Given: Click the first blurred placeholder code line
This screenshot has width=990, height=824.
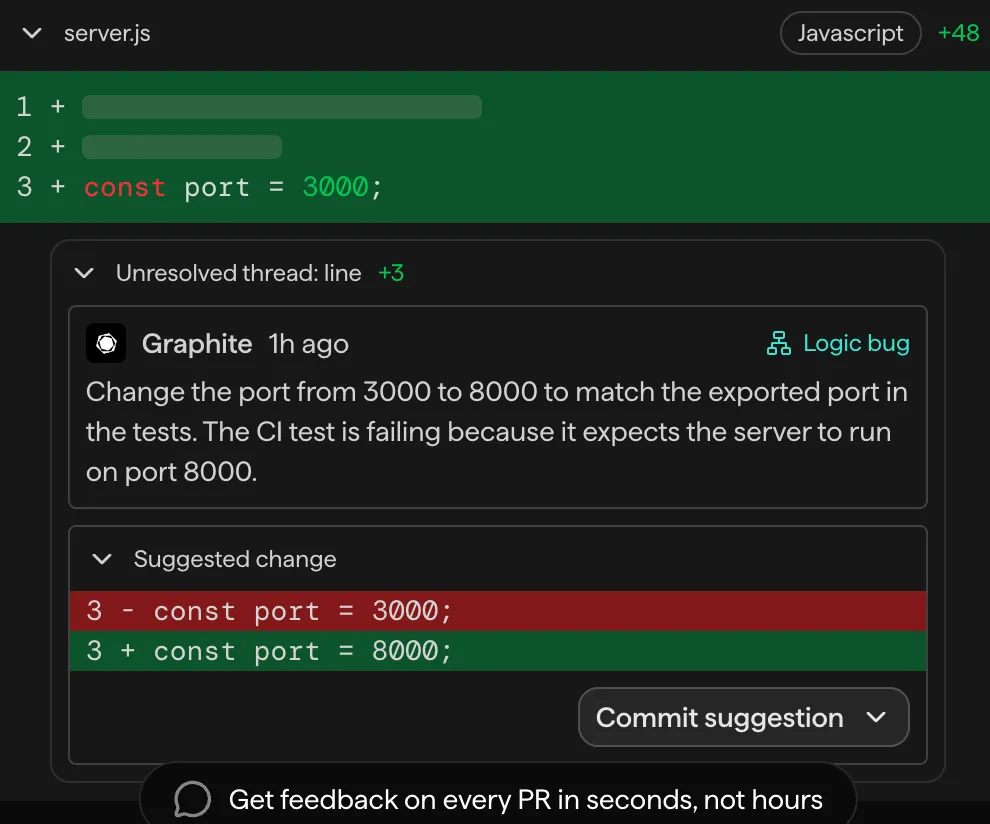Looking at the screenshot, I should [x=281, y=107].
